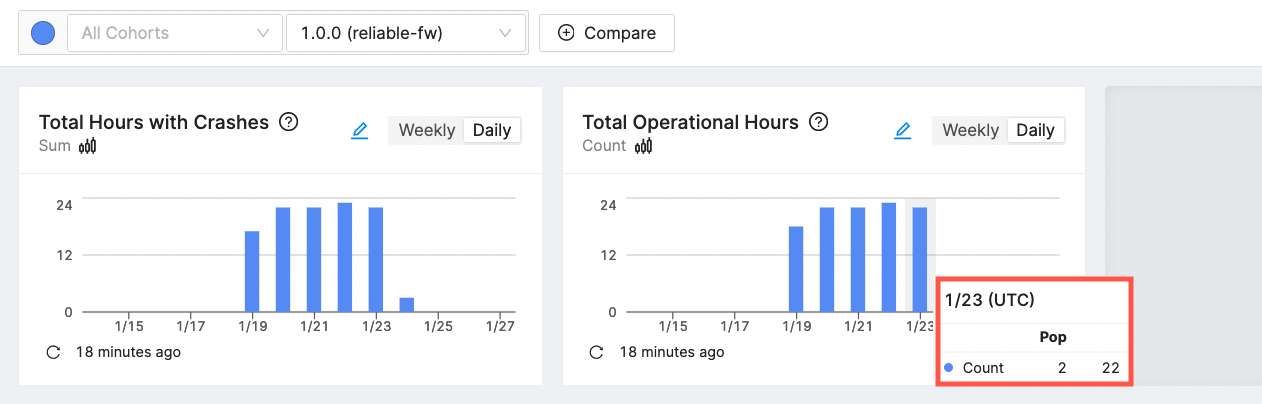
Task: Click the Total Hours with Crashes title
Action: coord(154,122)
